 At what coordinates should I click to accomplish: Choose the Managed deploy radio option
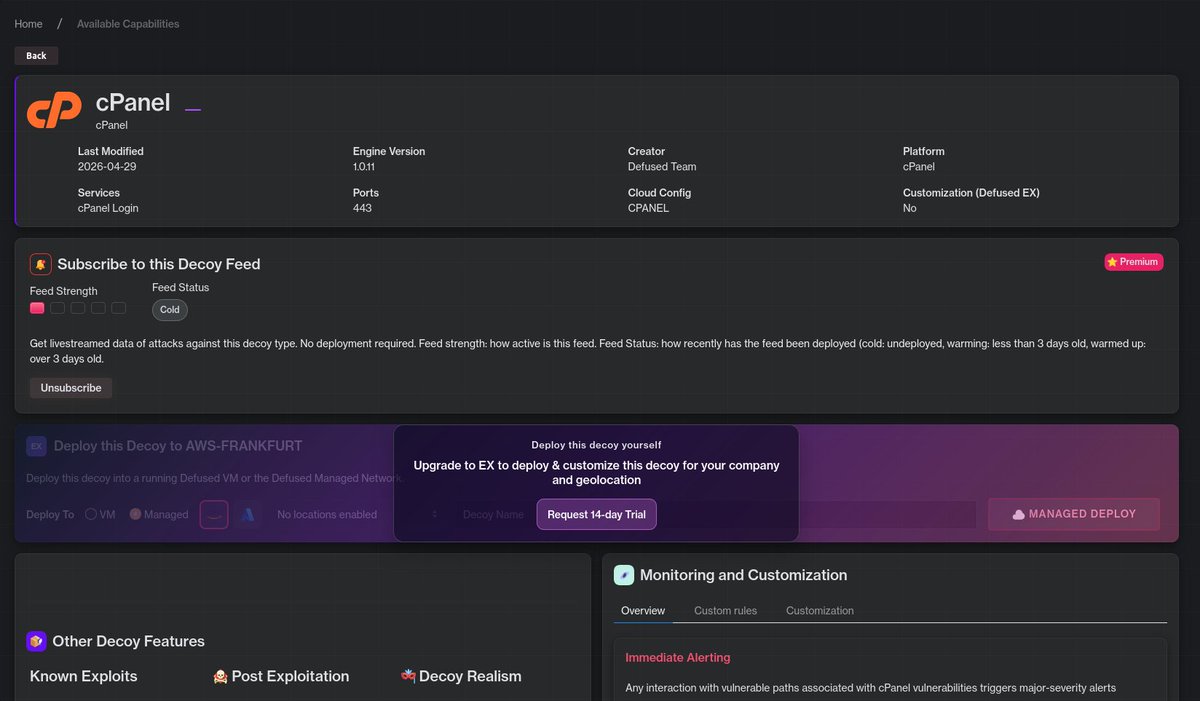point(135,514)
